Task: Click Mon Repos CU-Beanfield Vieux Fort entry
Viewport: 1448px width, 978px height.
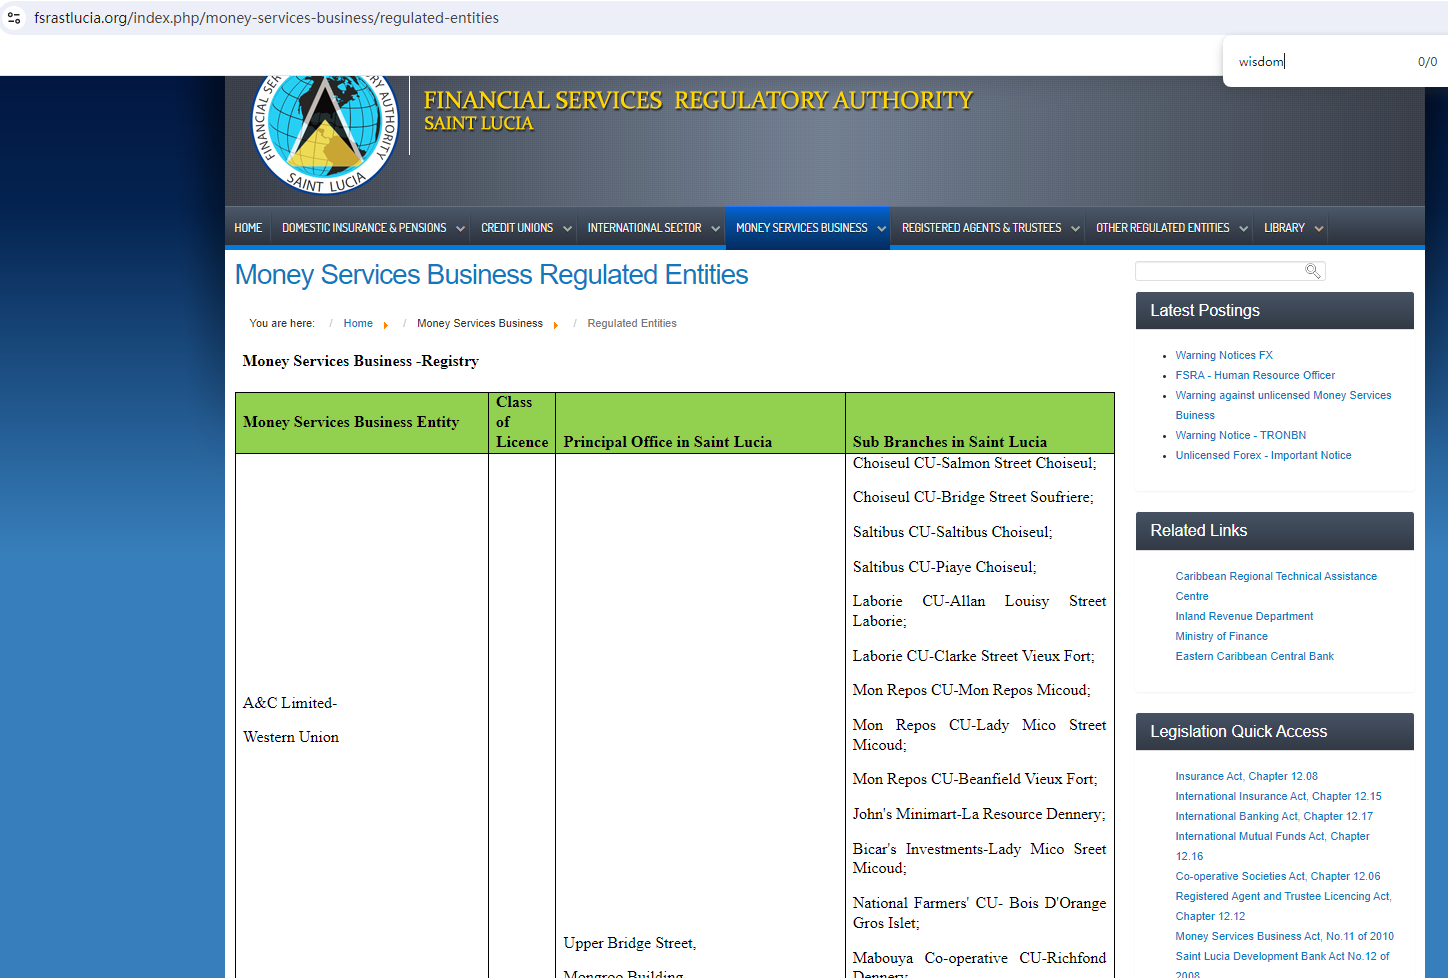Action: pyautogui.click(x=975, y=779)
